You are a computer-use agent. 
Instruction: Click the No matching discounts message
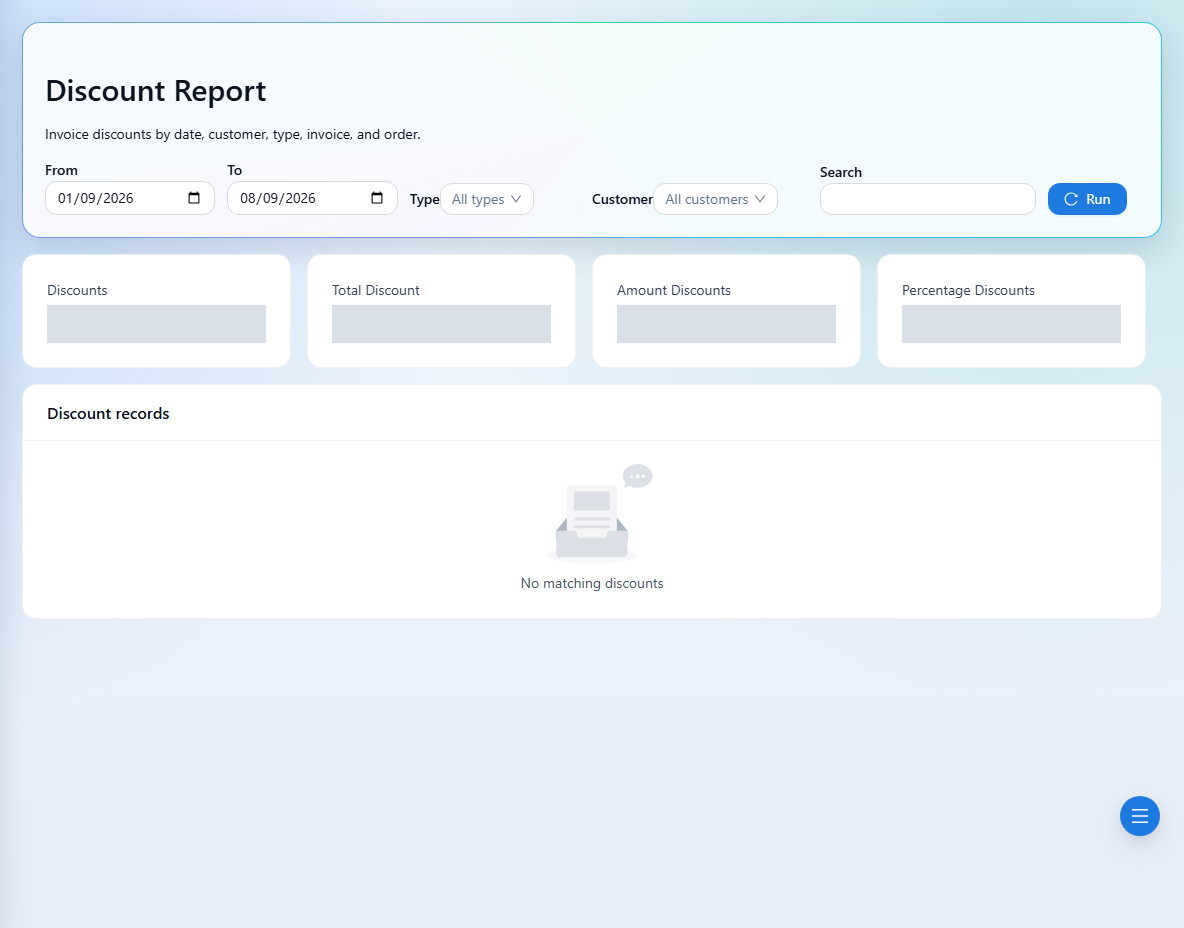(592, 584)
